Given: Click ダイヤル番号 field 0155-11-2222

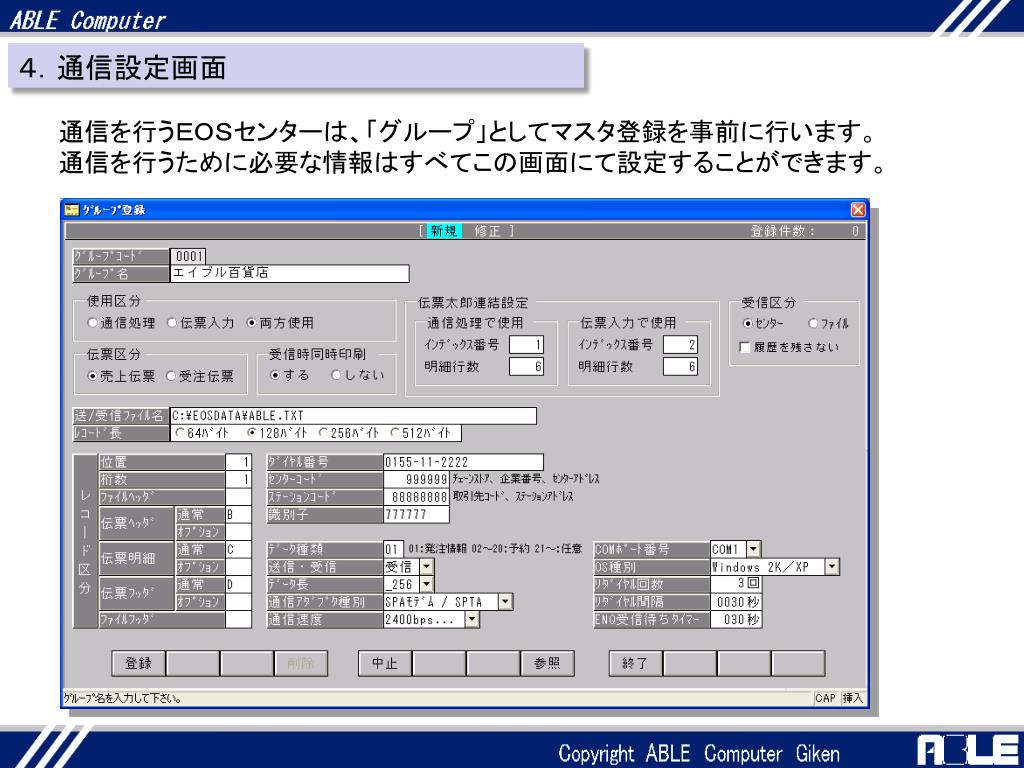Looking at the screenshot, I should pyautogui.click(x=464, y=462).
